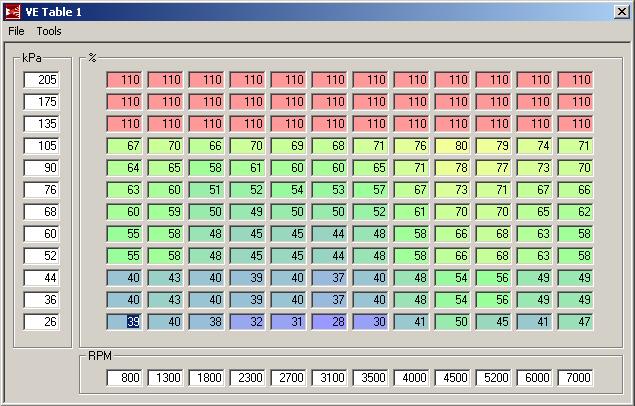Select the 110 cell at 135 kPa, 7000 RPM
This screenshot has width=635, height=406.
coord(575,123)
